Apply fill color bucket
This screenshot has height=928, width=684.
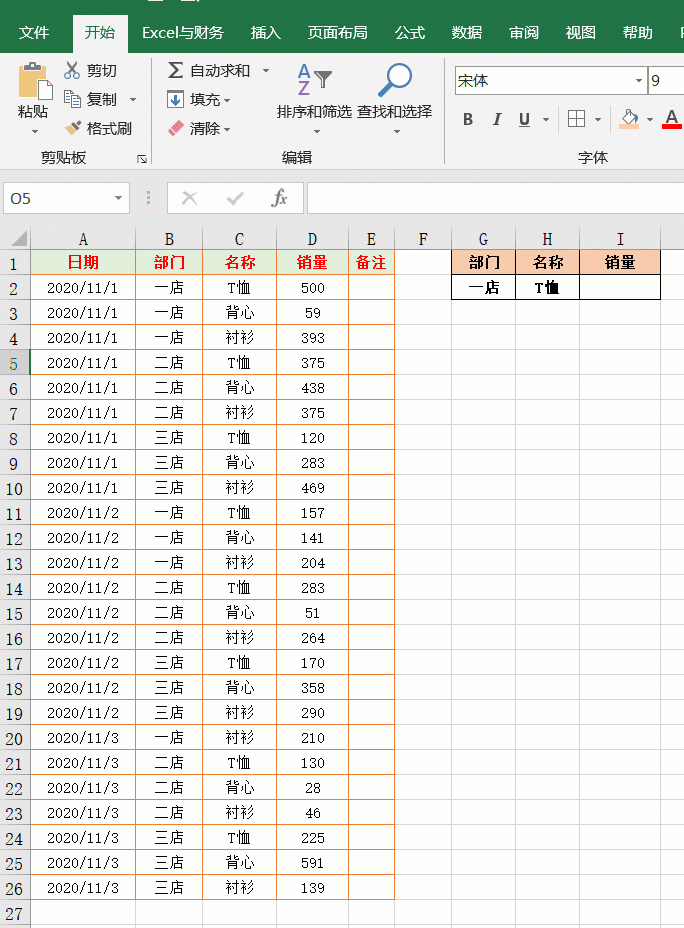click(x=629, y=119)
